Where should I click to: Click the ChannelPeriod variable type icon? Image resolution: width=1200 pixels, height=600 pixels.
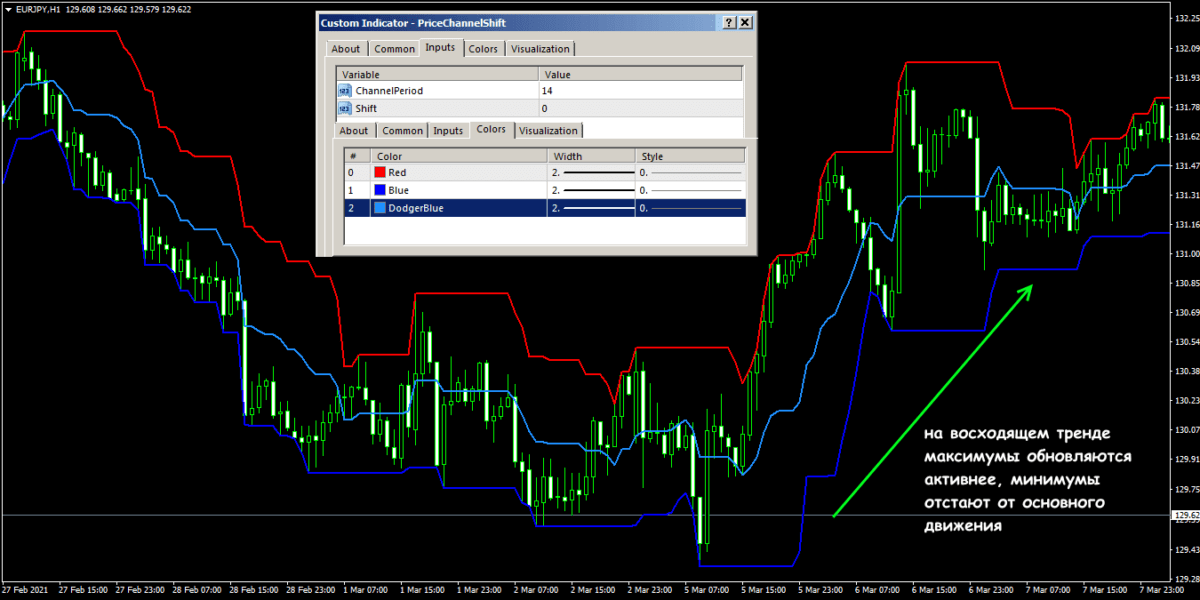[345, 91]
